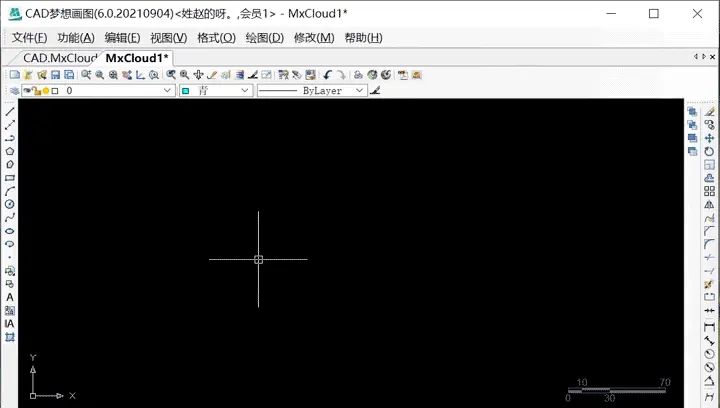Click the Open file icon
The width and height of the screenshot is (720, 408).
click(x=28, y=75)
